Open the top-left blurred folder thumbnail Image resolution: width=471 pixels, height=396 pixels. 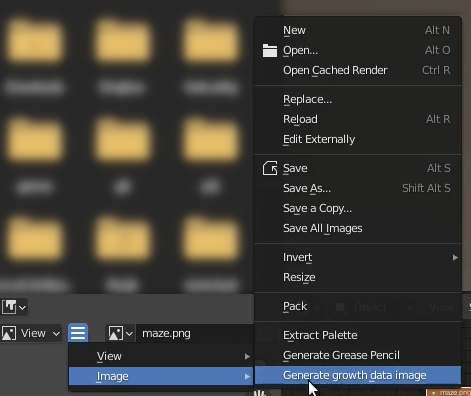click(34, 40)
